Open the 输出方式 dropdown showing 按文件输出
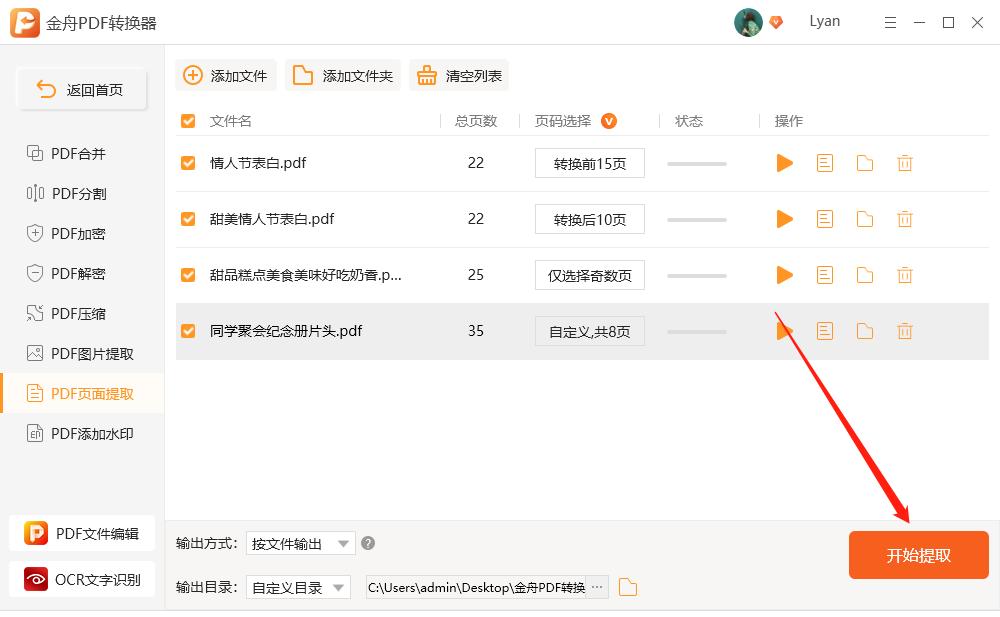The height and width of the screenshot is (617, 1000). (300, 543)
